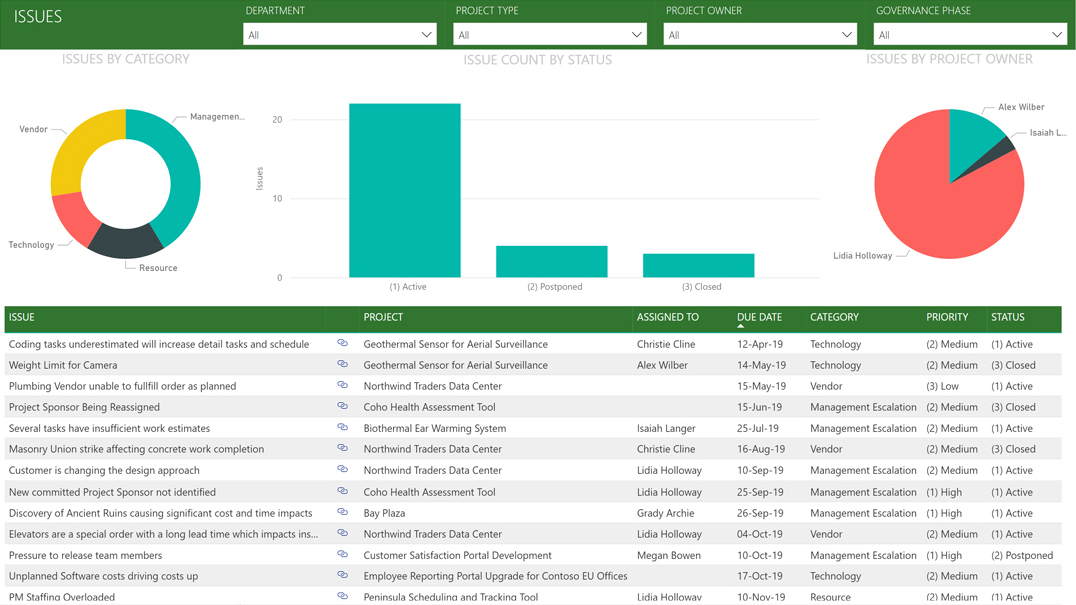Open link icon for Pressure to release team members
1076x605 pixels.
(x=342, y=554)
